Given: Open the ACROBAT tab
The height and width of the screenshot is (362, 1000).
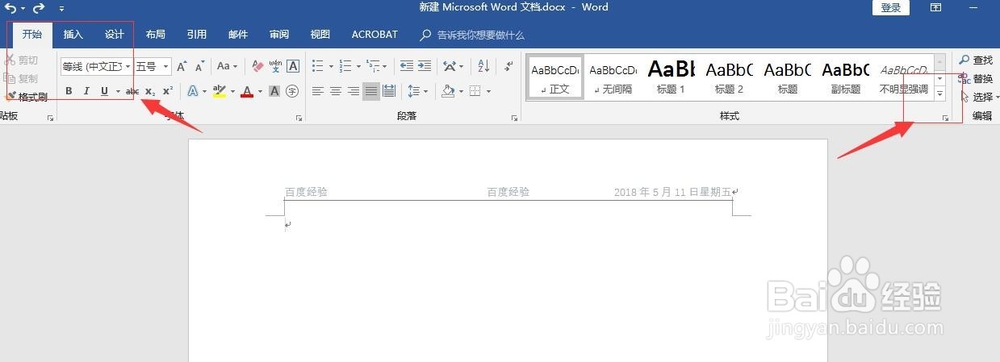Looking at the screenshot, I should pos(374,34).
